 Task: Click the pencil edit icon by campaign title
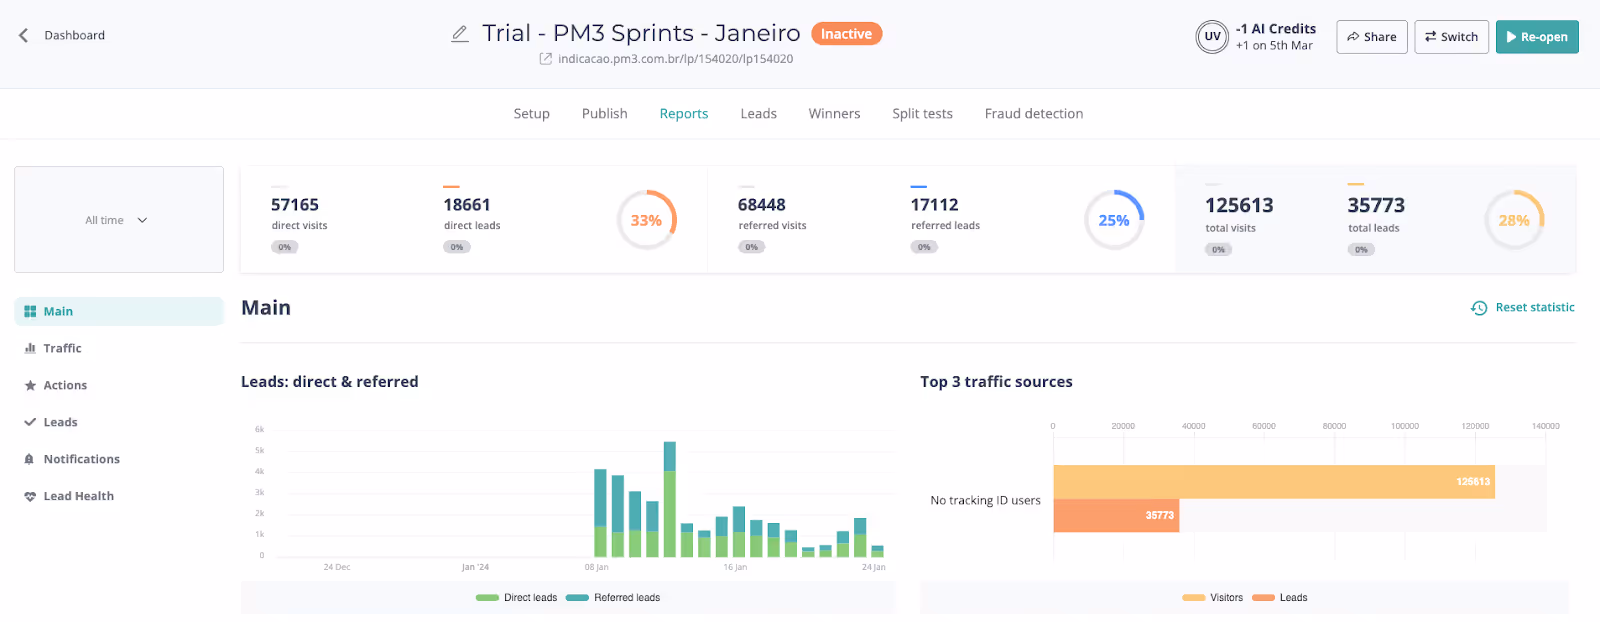click(x=460, y=34)
